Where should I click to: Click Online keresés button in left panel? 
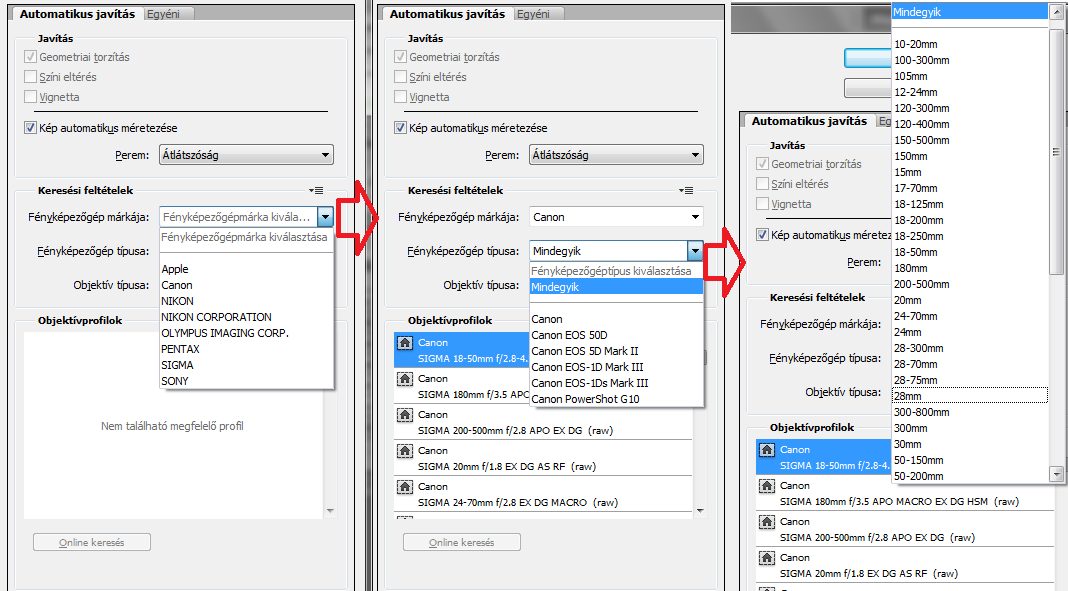point(92,543)
